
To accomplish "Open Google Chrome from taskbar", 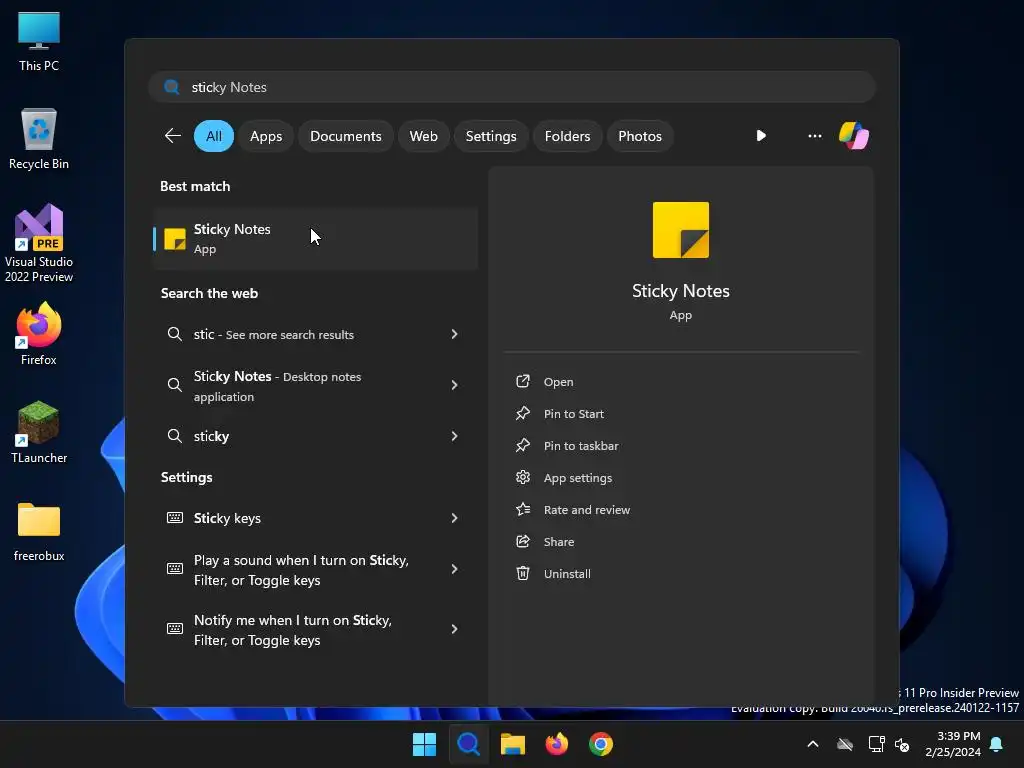I will point(601,744).
